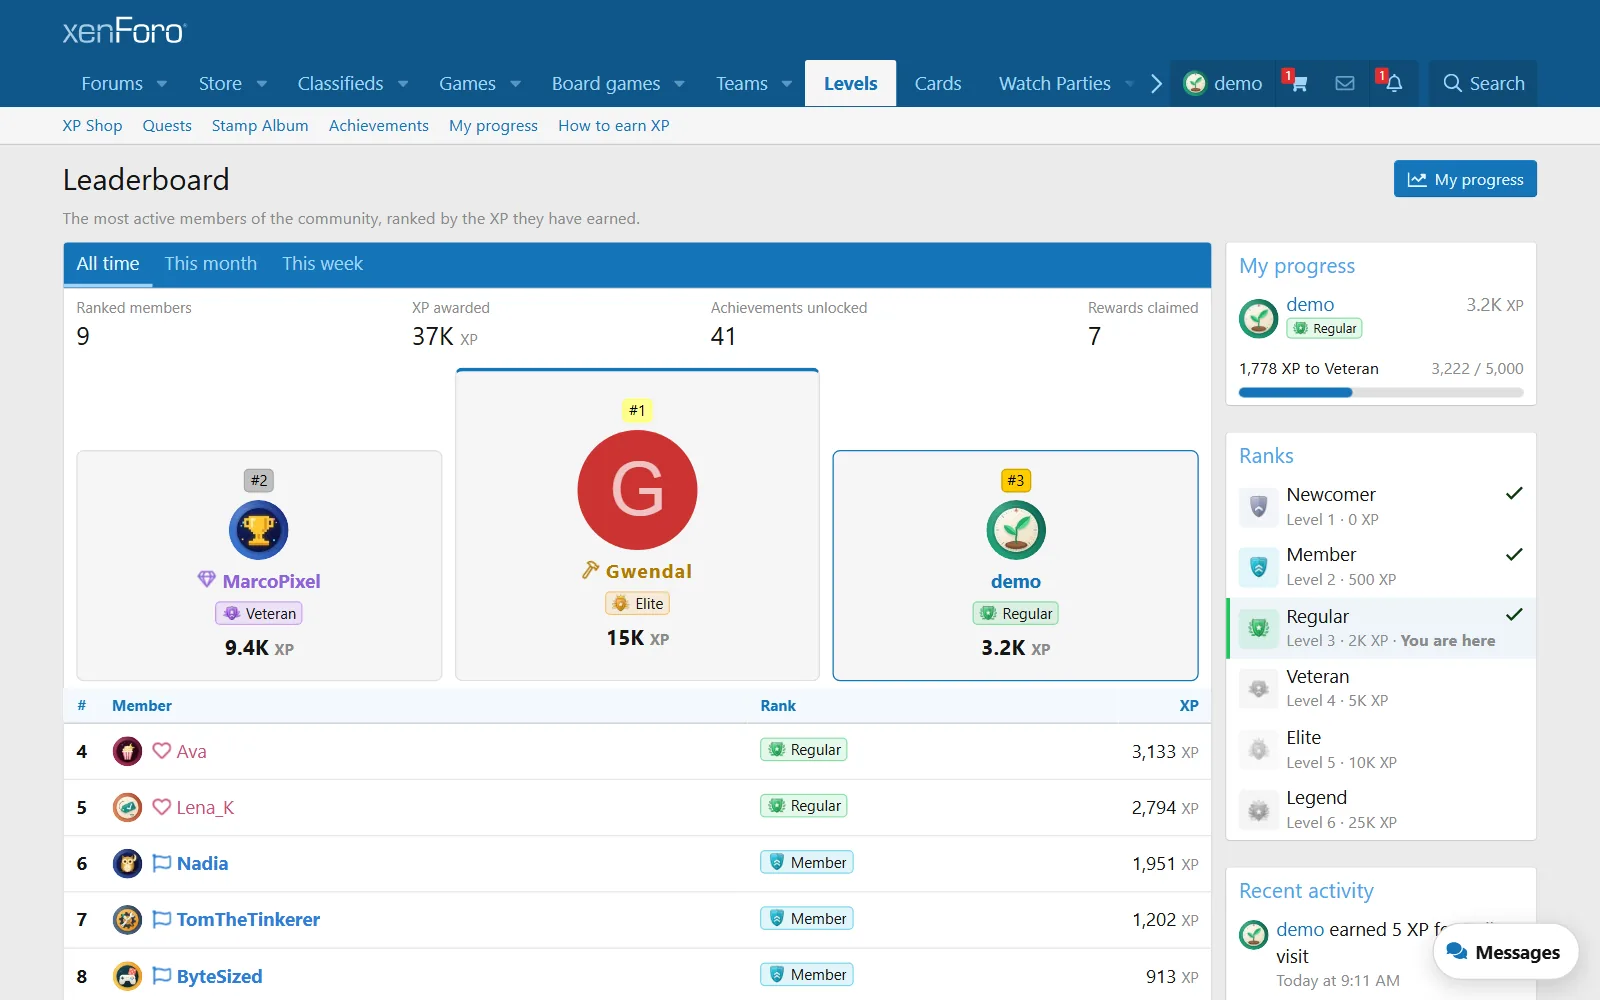Click Ava's avatar in row 4

(127, 751)
